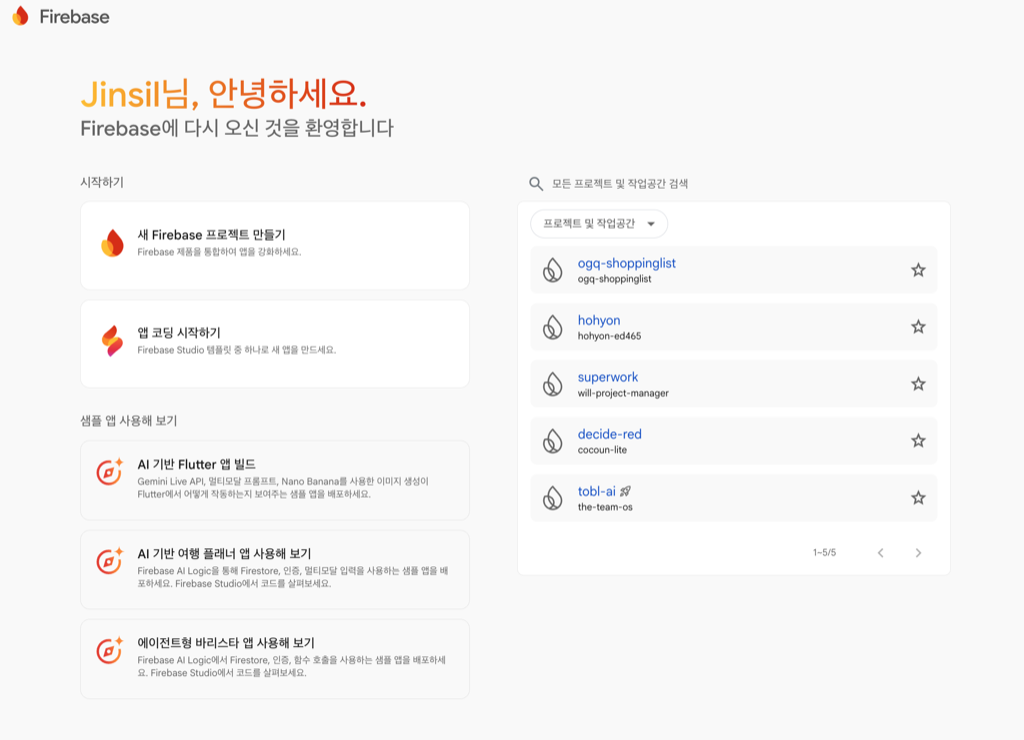Screen dimensions: 1024x740
Task: Click the 앱 코딩 시작하기 card
Action: point(274,343)
